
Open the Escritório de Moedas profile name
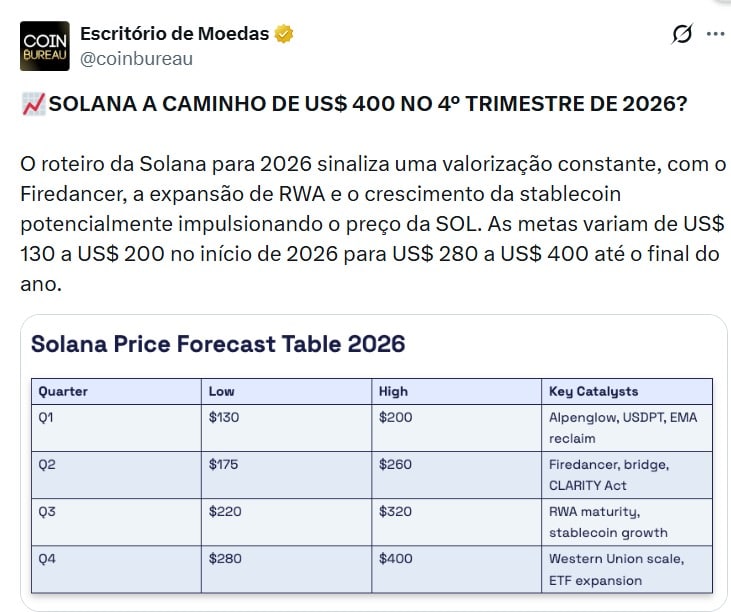[x=174, y=34]
